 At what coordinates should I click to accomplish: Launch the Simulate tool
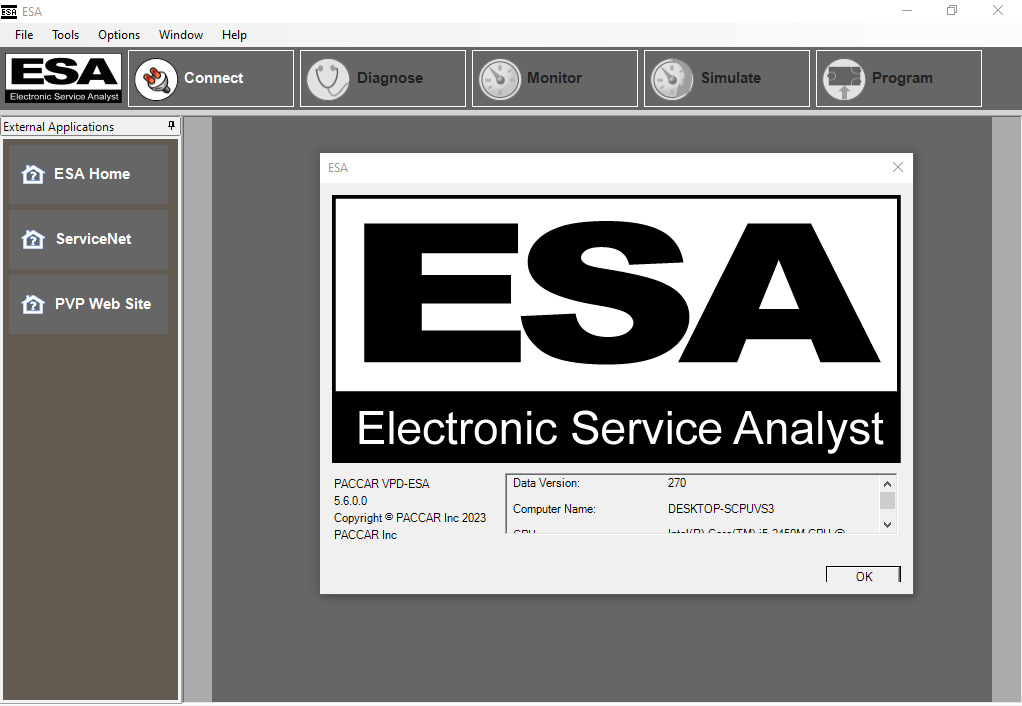pyautogui.click(x=726, y=78)
